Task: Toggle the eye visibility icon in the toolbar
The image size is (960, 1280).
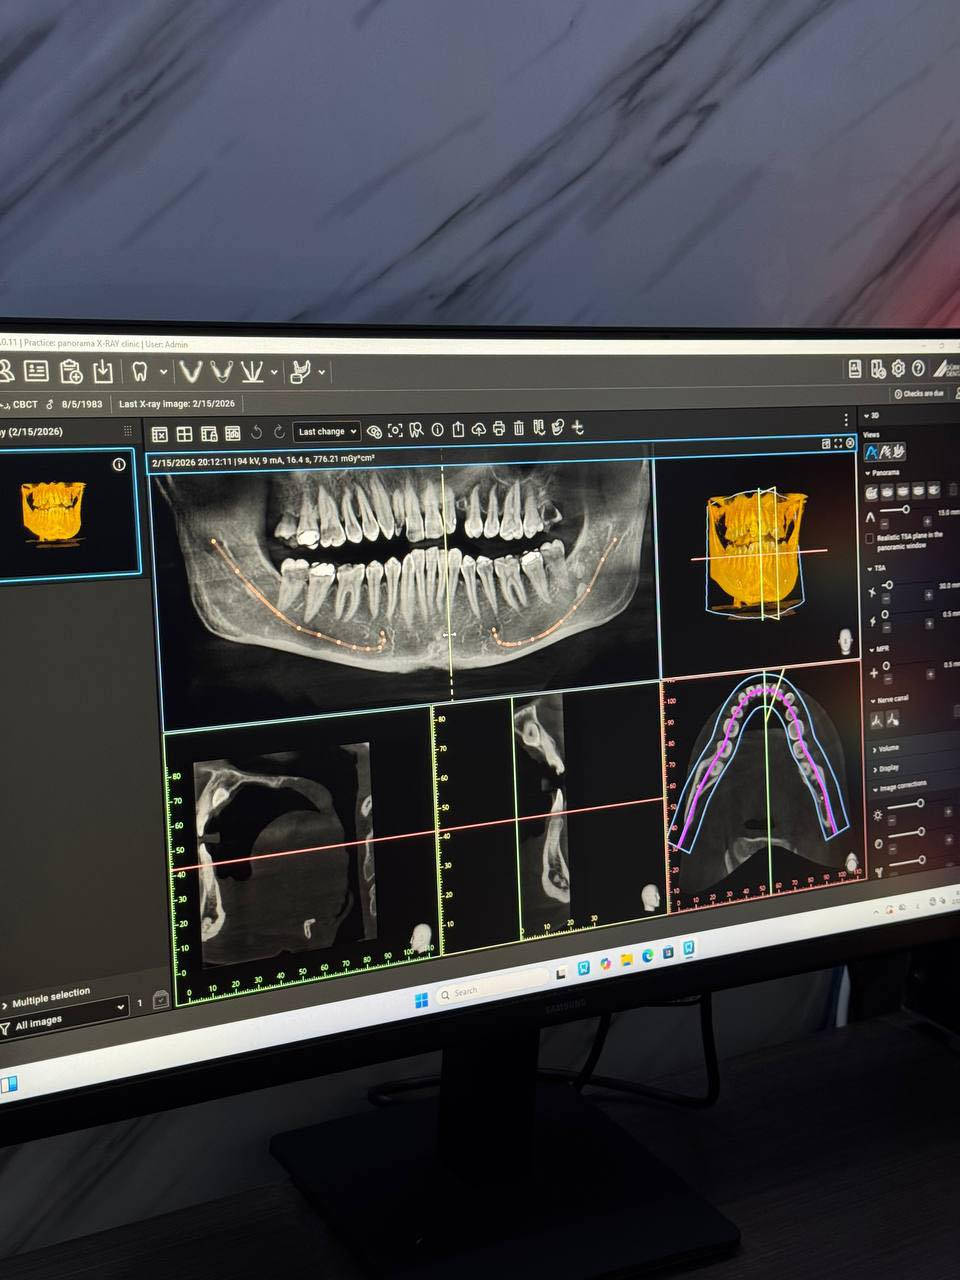Action: [x=374, y=431]
